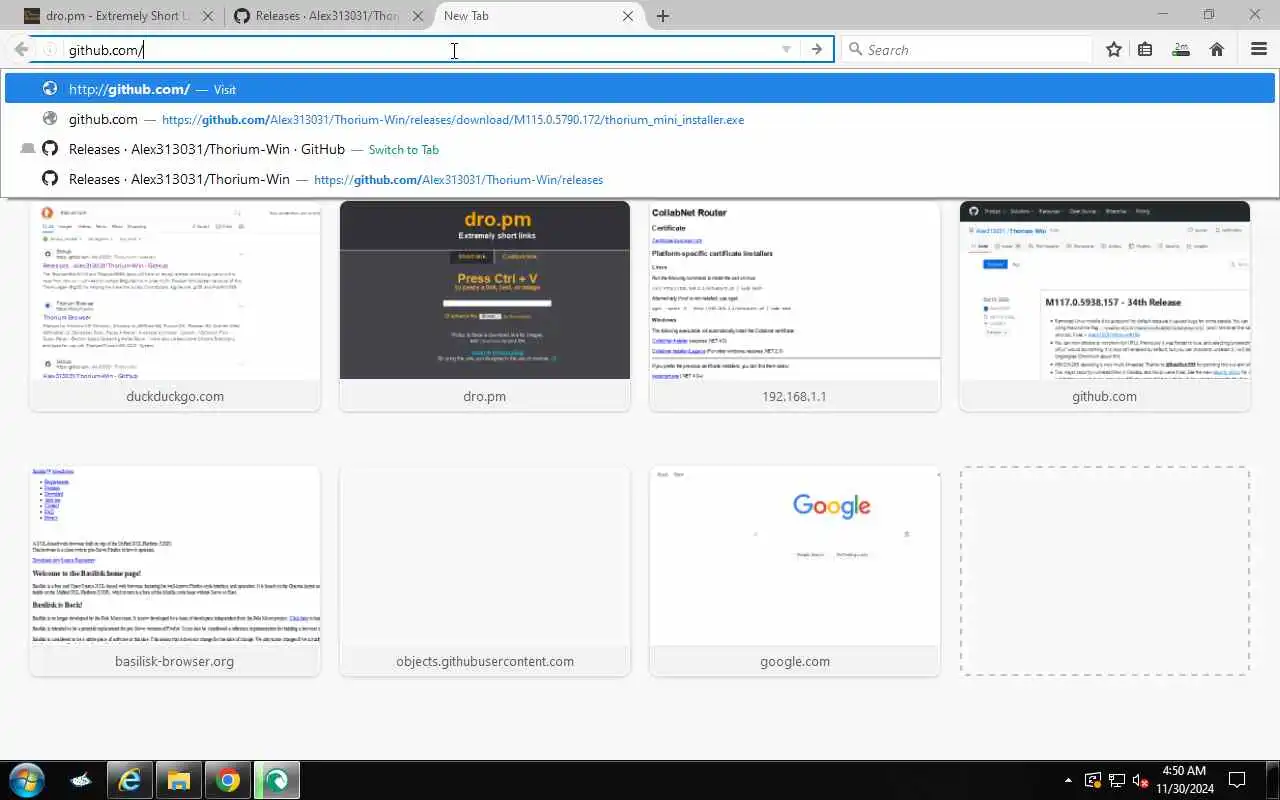Open downloads indicator showing 2m remaining

(x=1181, y=50)
